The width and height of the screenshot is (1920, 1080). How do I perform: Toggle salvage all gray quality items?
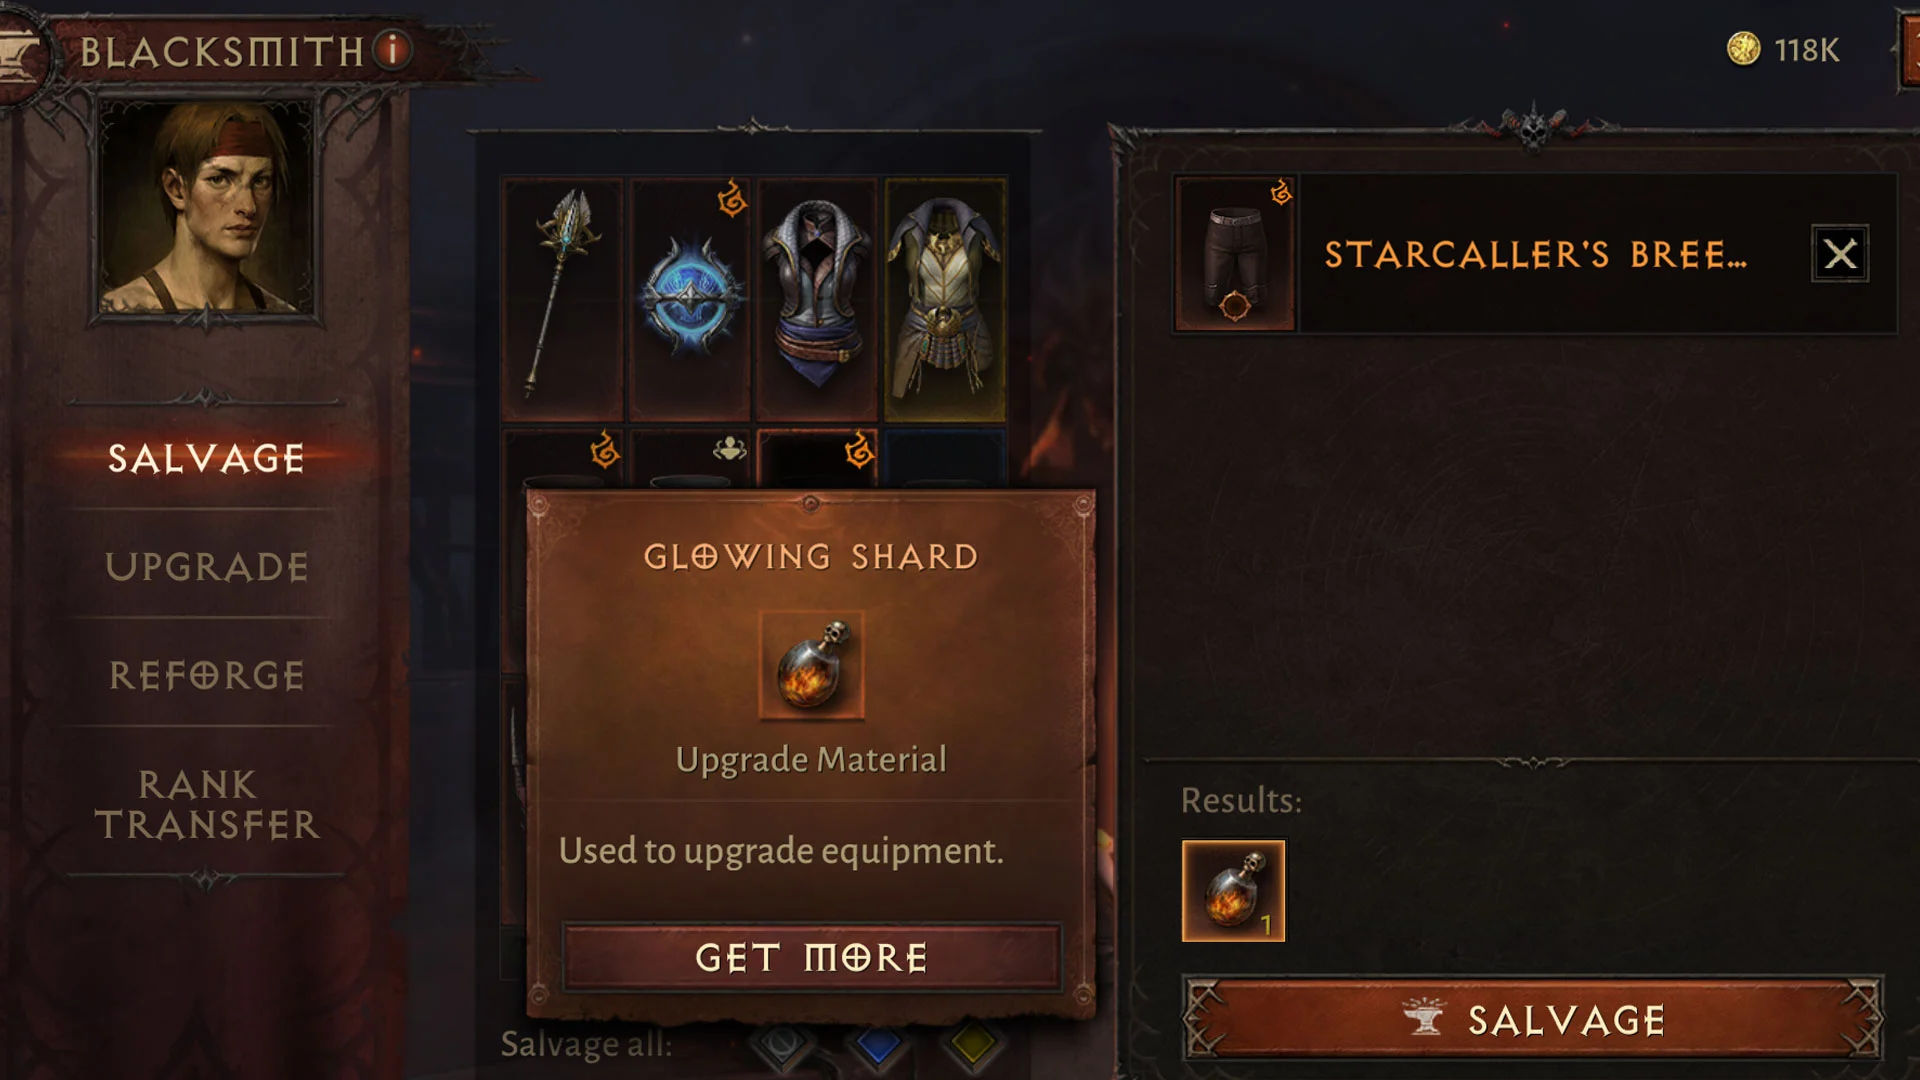[780, 1044]
